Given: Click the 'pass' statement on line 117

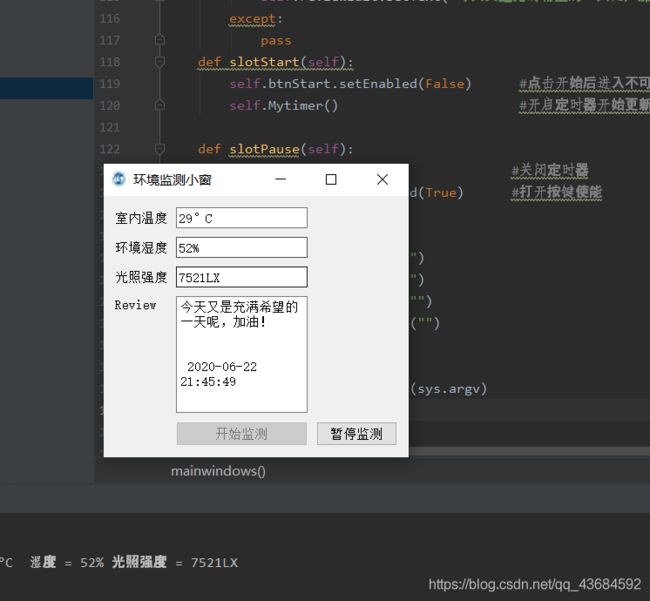Looking at the screenshot, I should tap(276, 41).
